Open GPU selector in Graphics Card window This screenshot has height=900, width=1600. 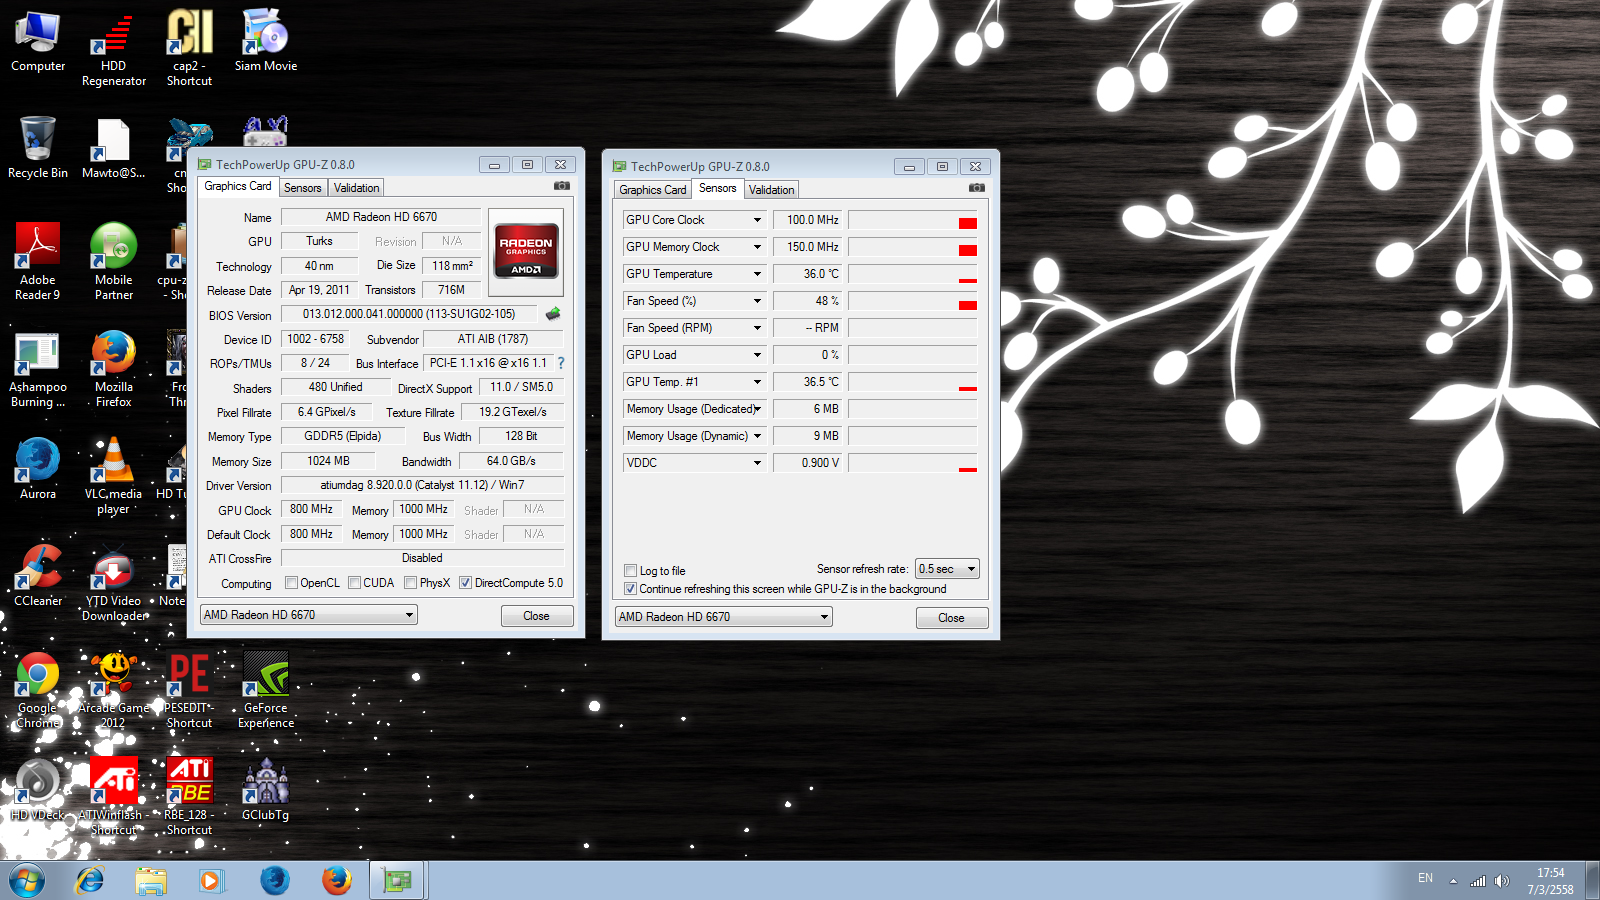tap(308, 615)
